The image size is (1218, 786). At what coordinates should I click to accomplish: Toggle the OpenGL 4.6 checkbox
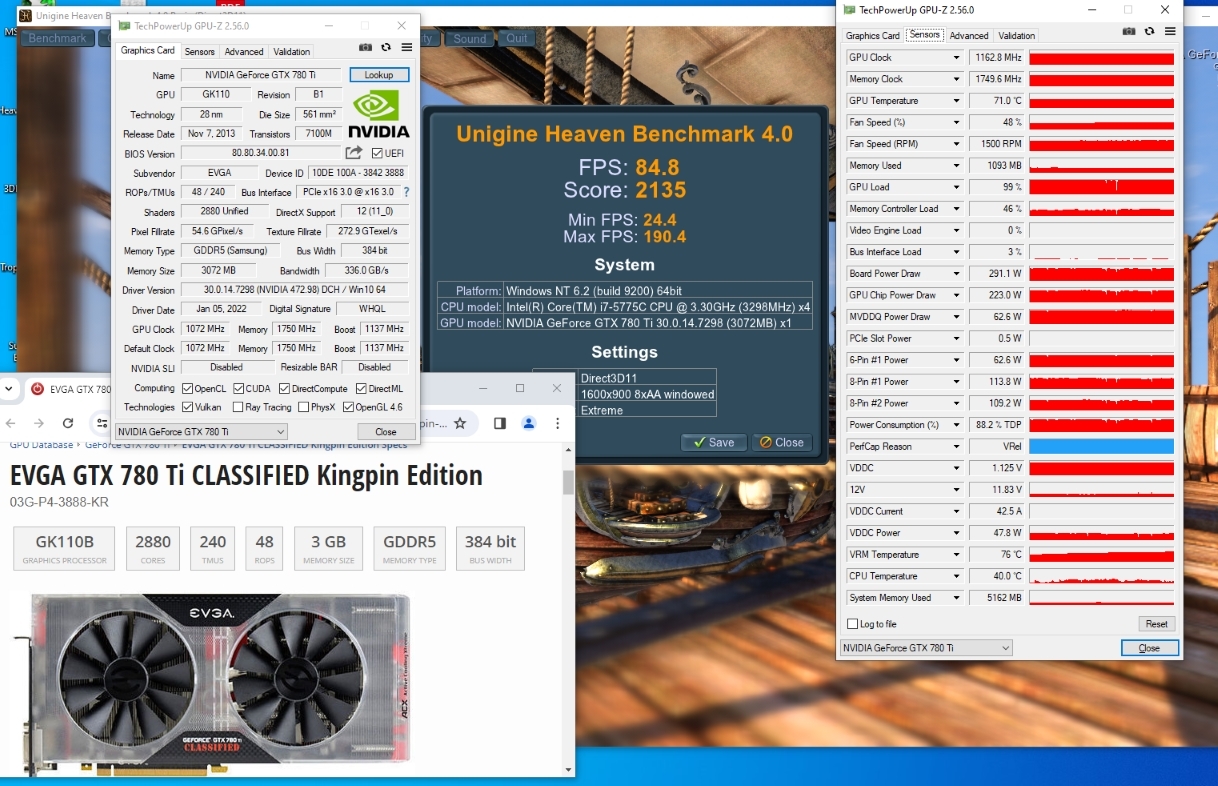[x=348, y=407]
